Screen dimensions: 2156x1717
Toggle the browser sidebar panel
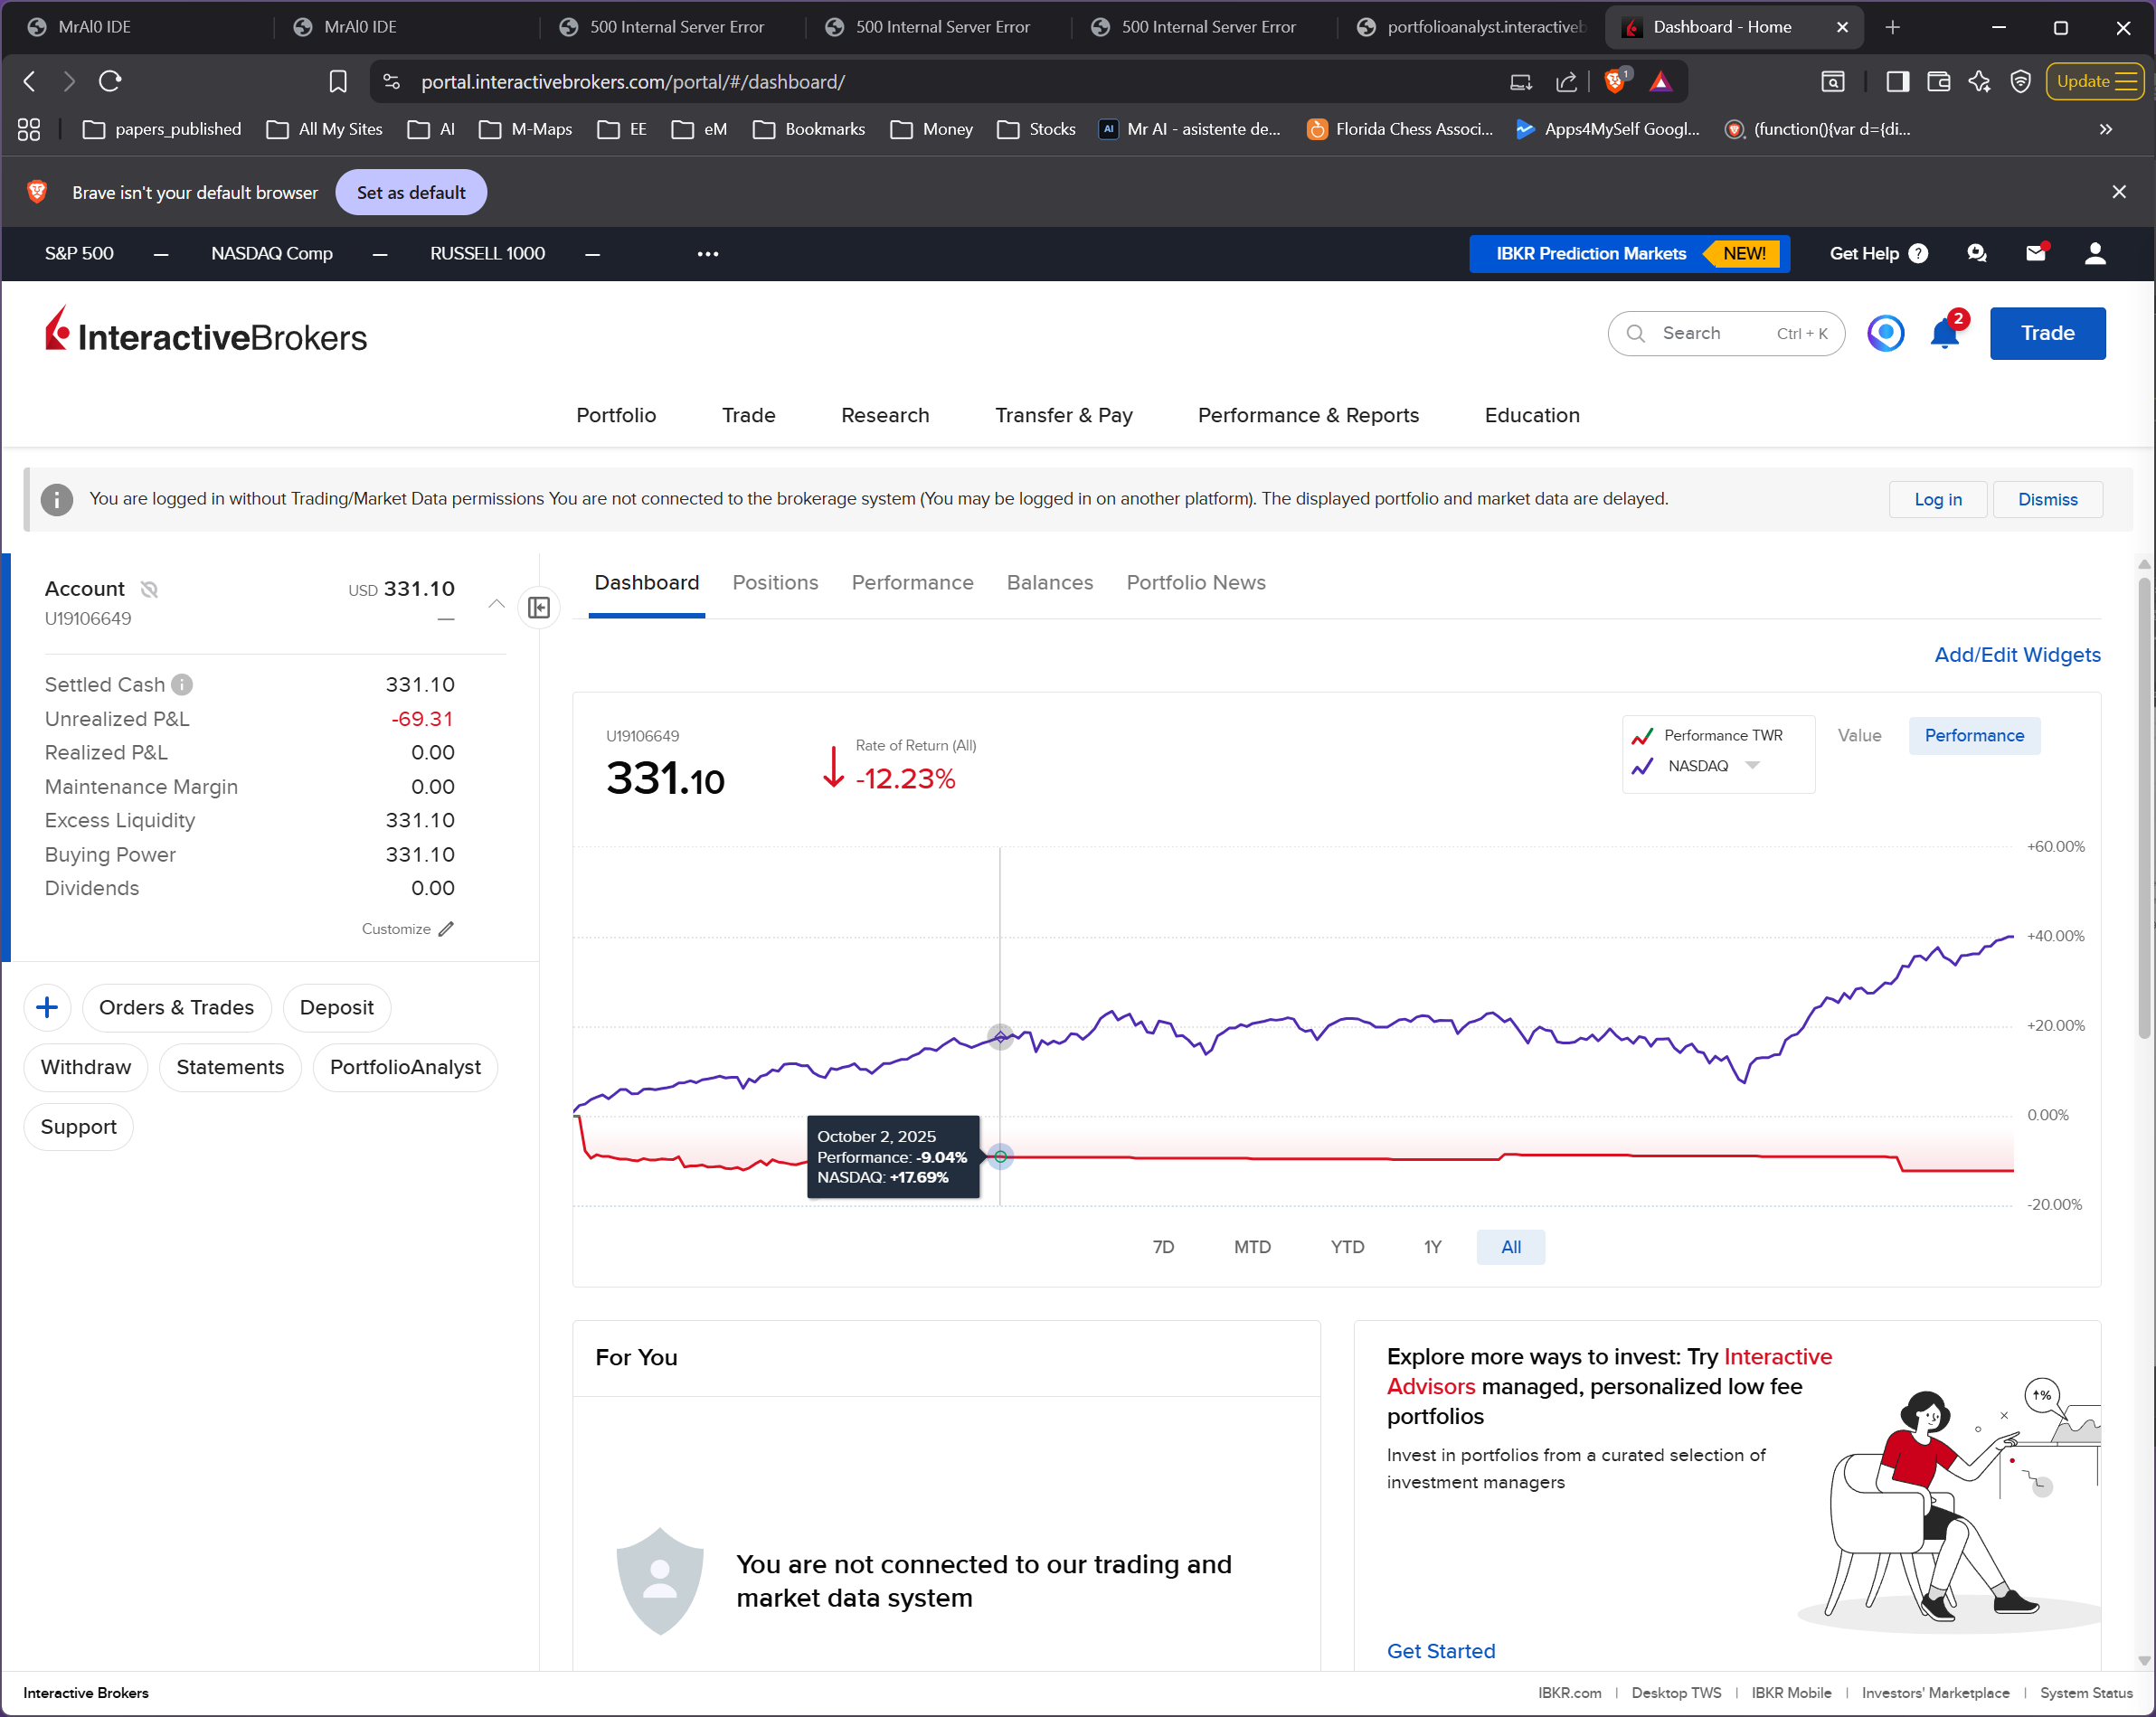1898,81
